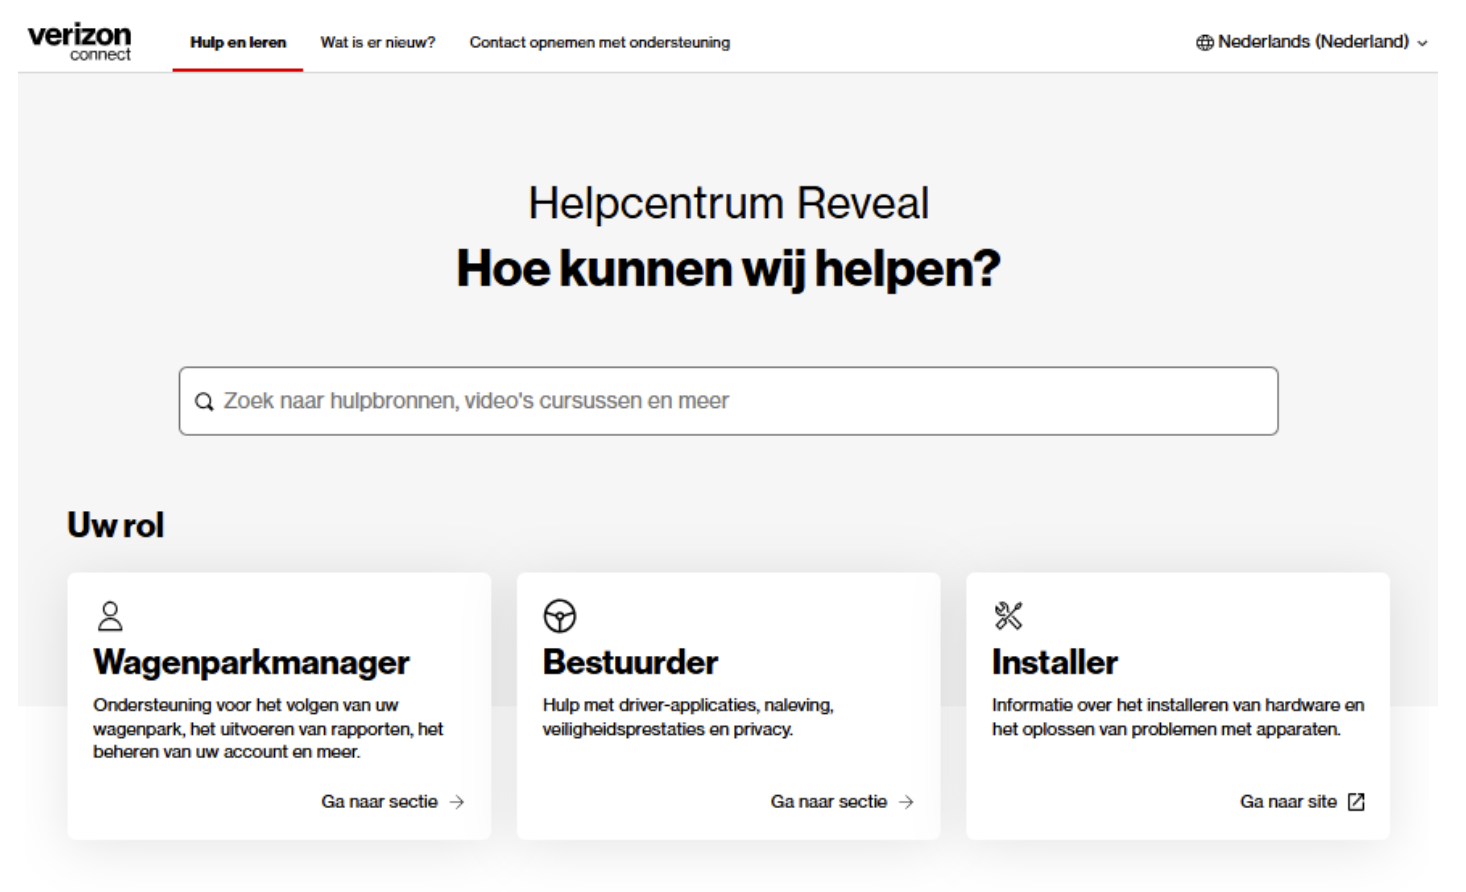Viewport: 1466px width, 892px height.
Task: Click the Installer description about hardware installation
Action: (x=1178, y=717)
